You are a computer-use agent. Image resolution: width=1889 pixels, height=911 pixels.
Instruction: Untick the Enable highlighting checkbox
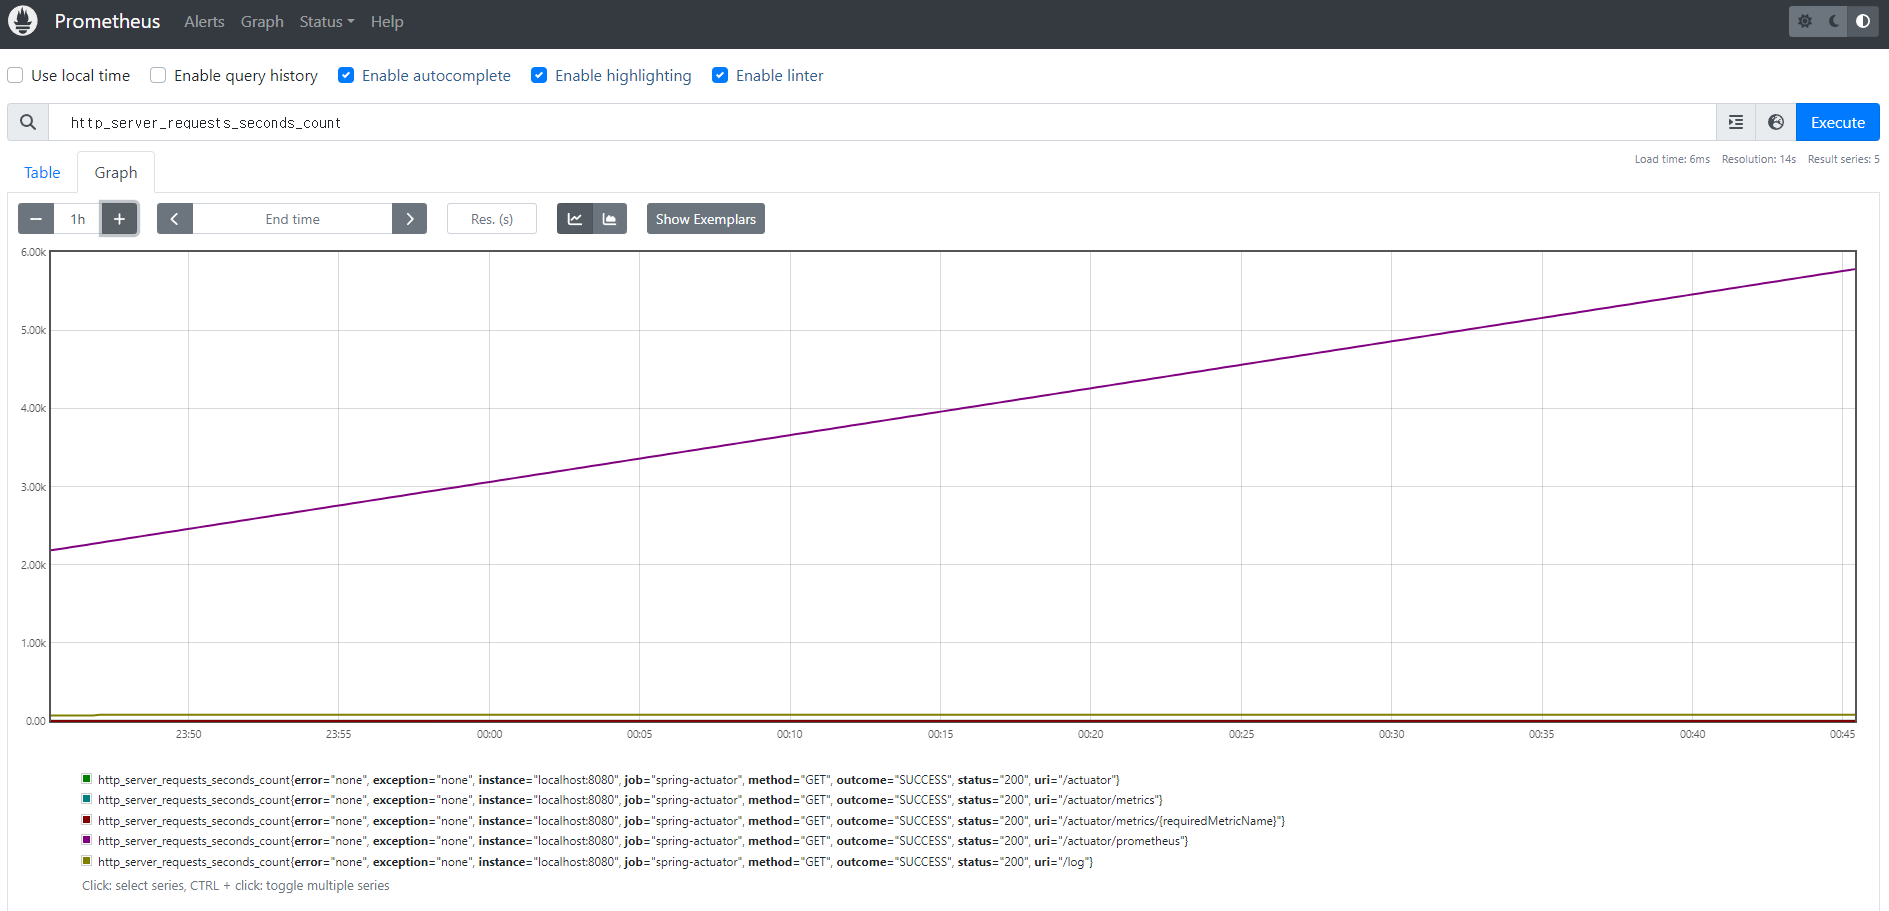[539, 75]
